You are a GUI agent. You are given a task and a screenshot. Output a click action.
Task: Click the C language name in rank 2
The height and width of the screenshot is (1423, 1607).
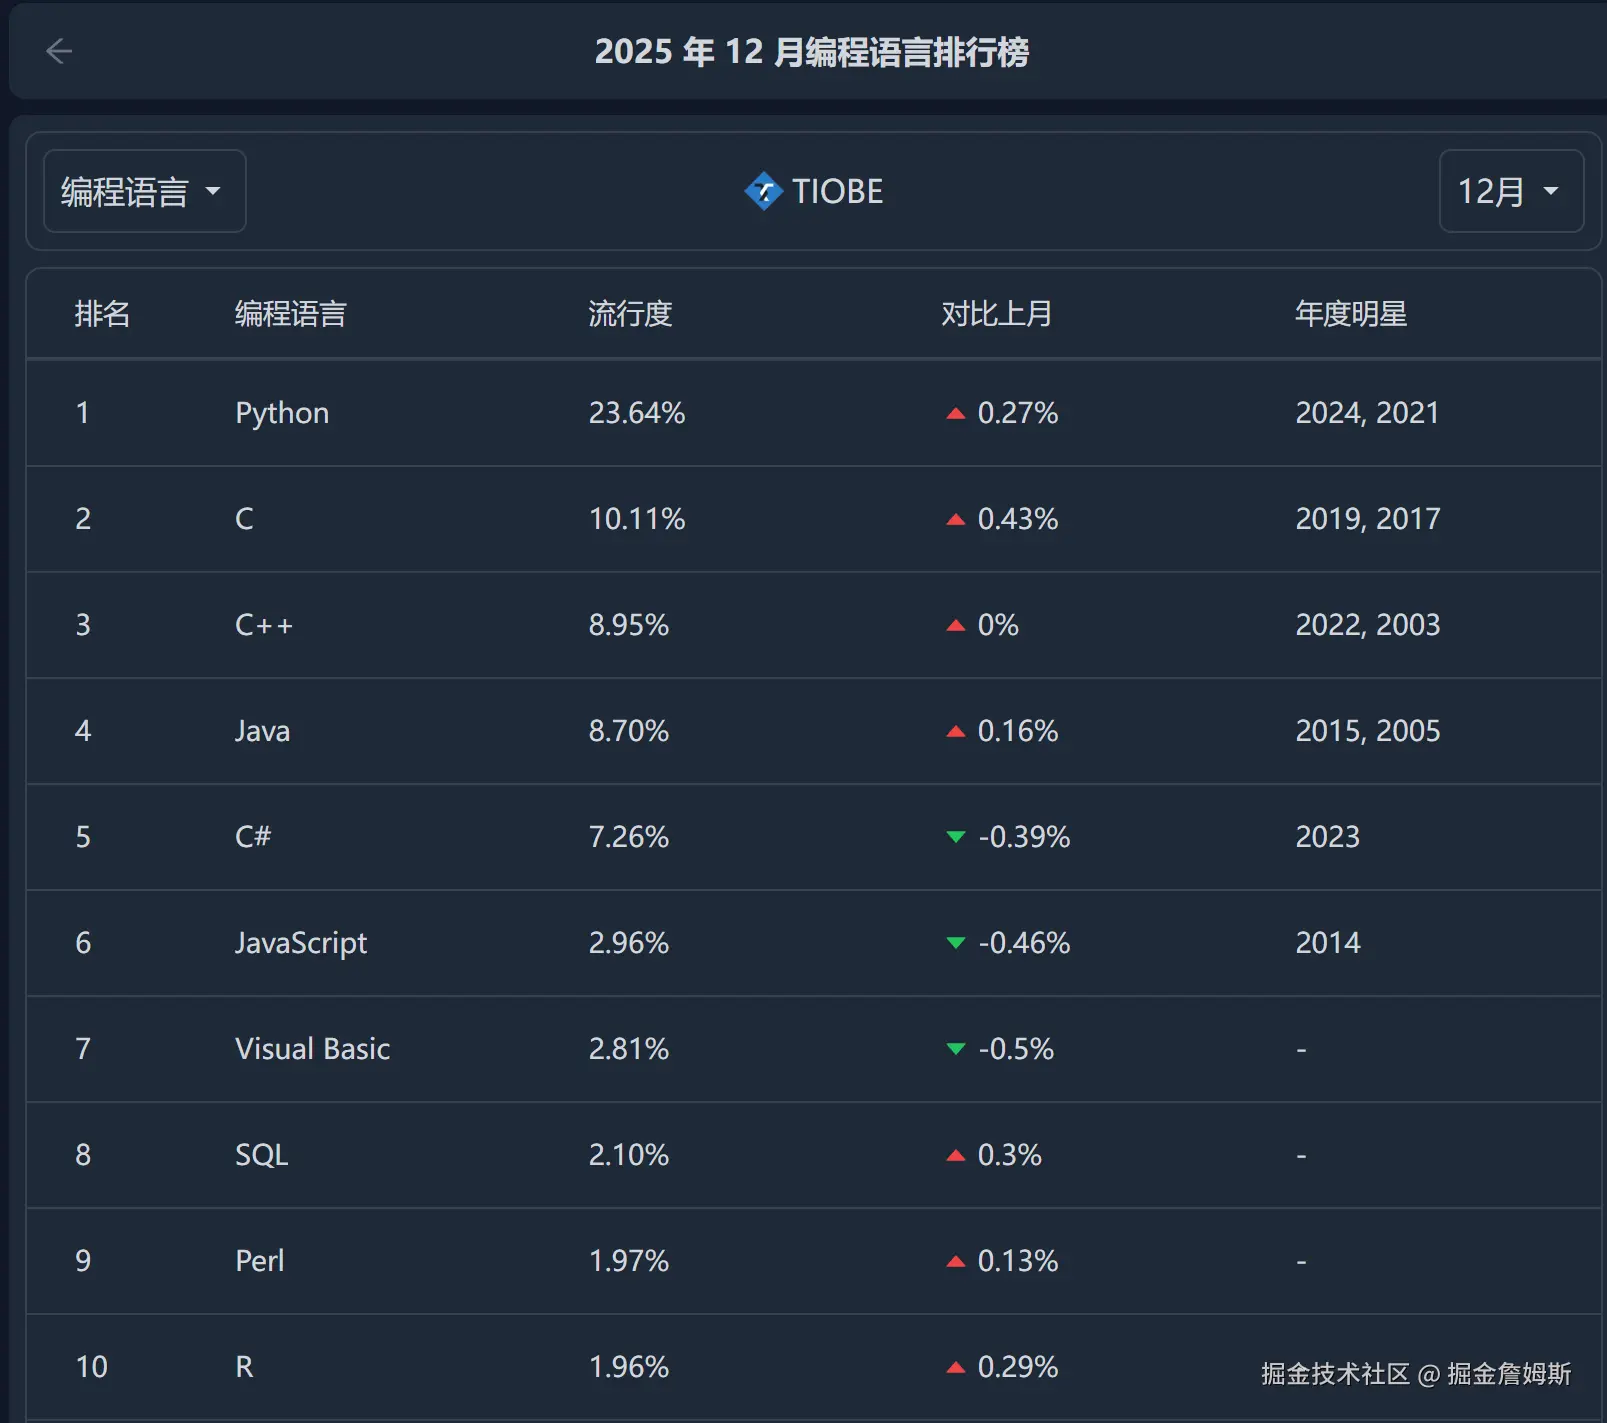click(244, 519)
